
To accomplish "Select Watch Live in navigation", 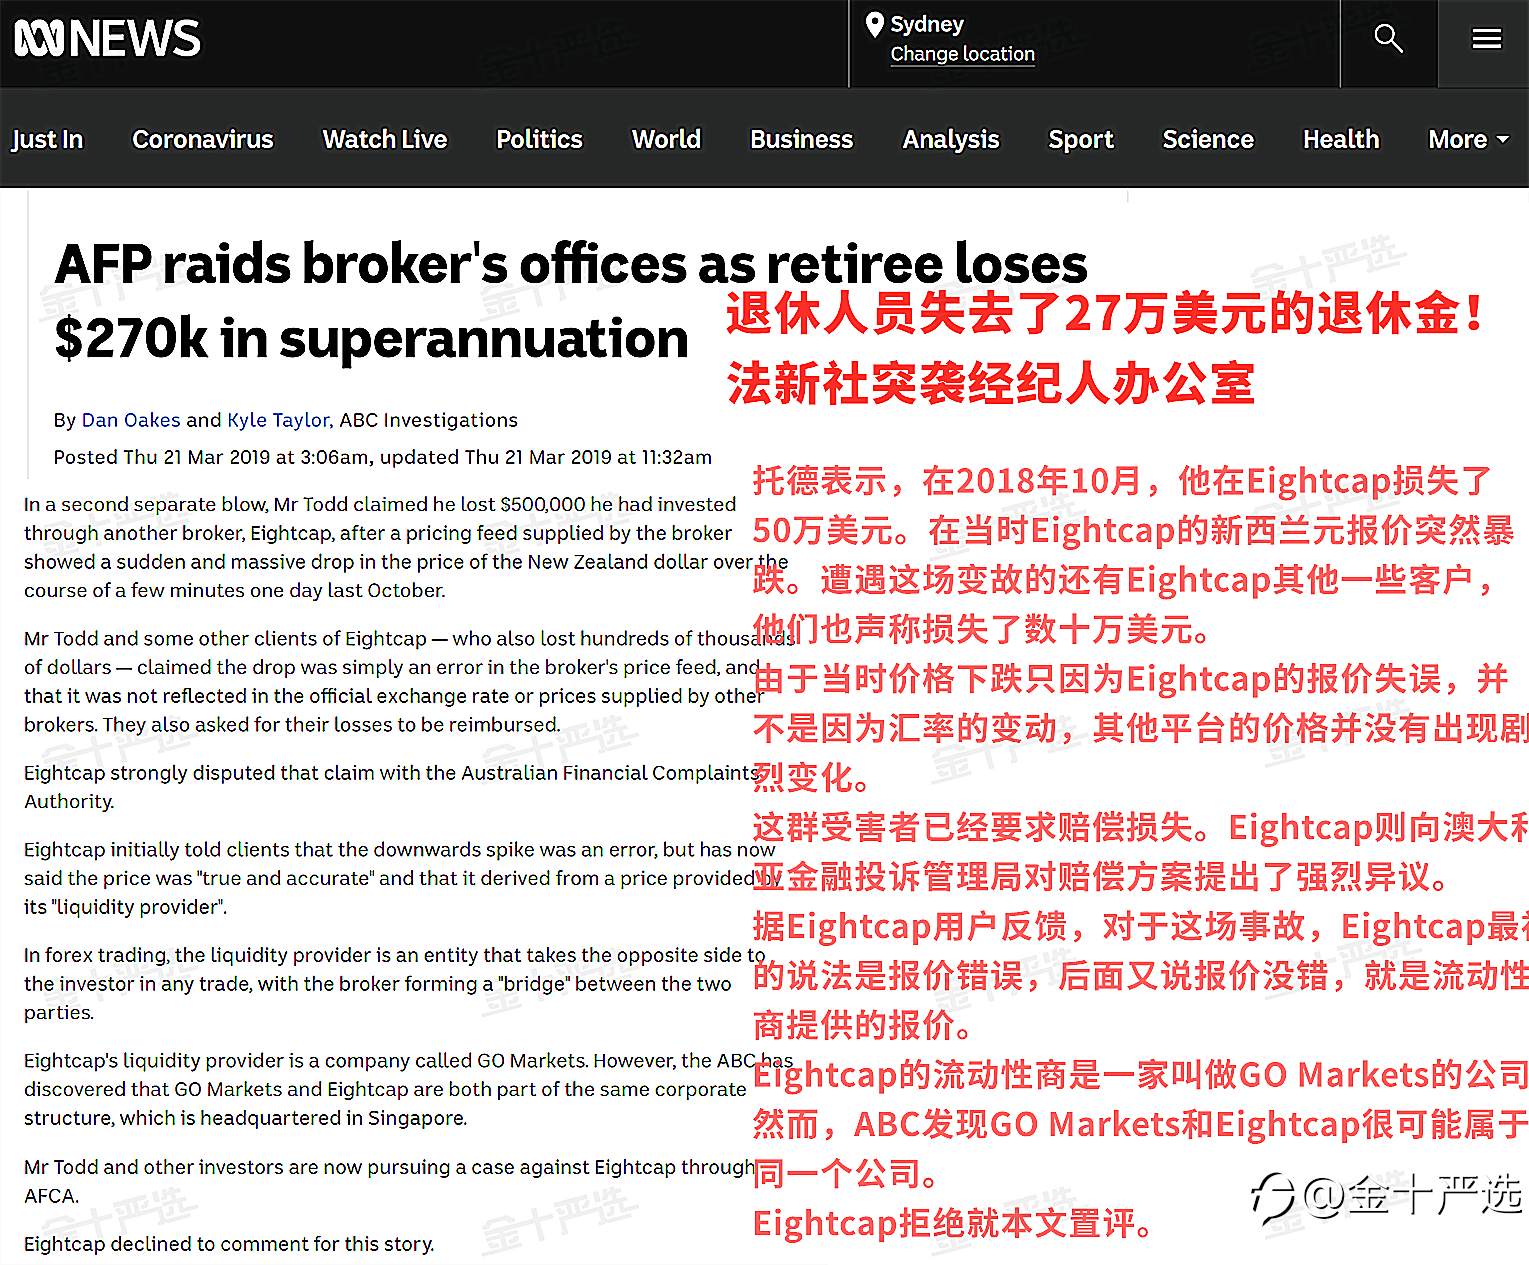I will pyautogui.click(x=385, y=139).
